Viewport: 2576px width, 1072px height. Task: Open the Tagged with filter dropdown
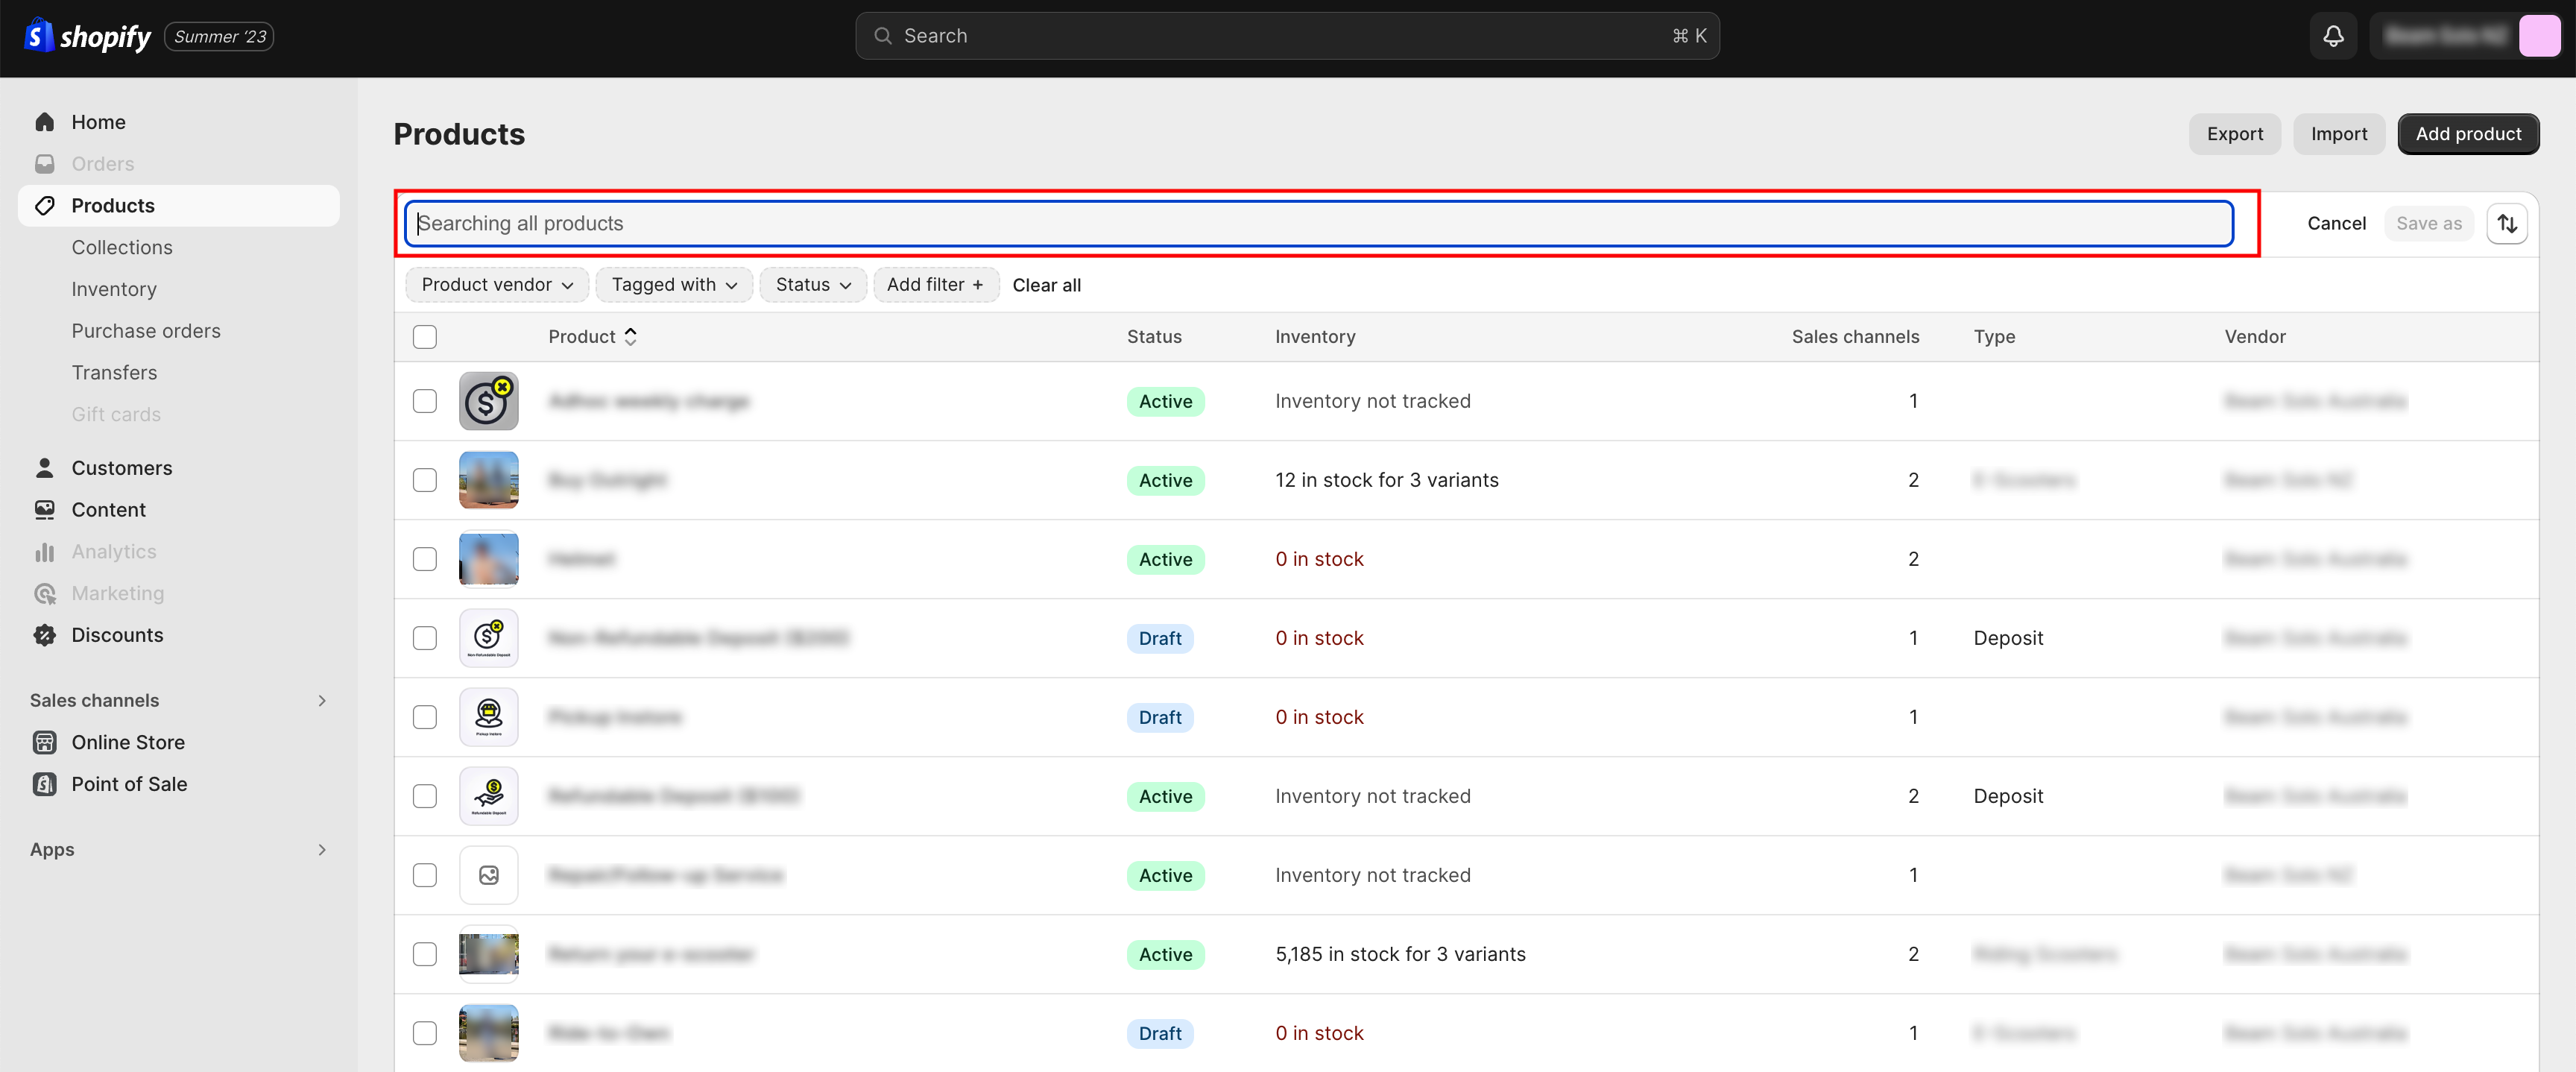click(x=674, y=285)
